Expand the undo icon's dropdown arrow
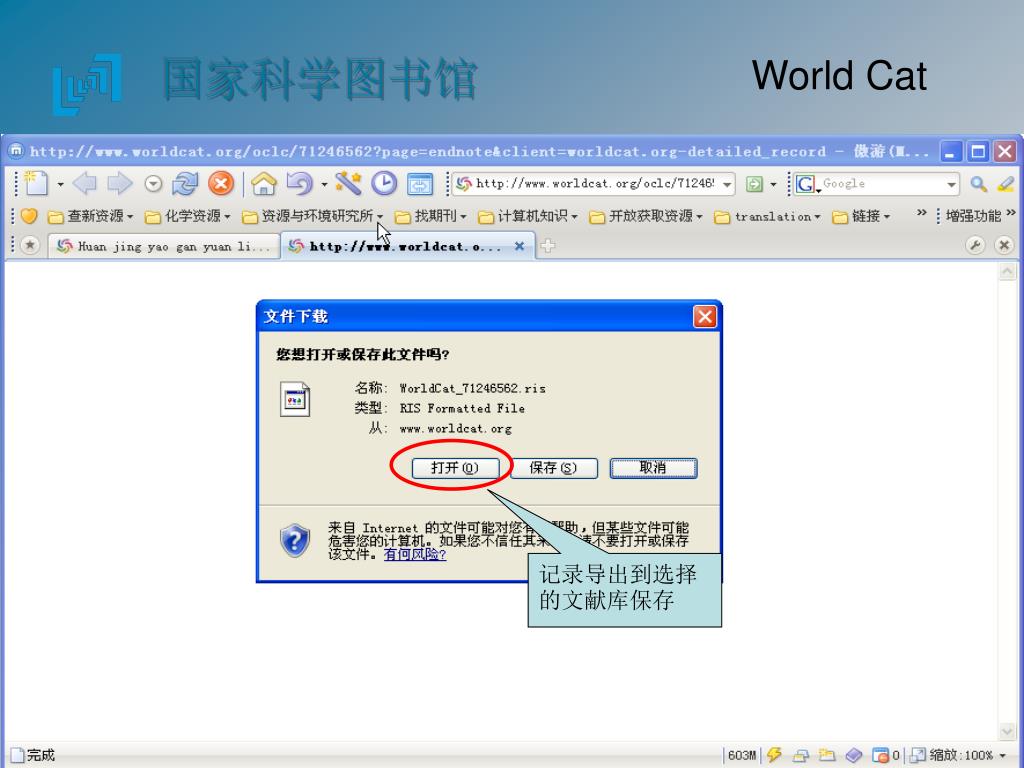1024x768 pixels. point(324,185)
